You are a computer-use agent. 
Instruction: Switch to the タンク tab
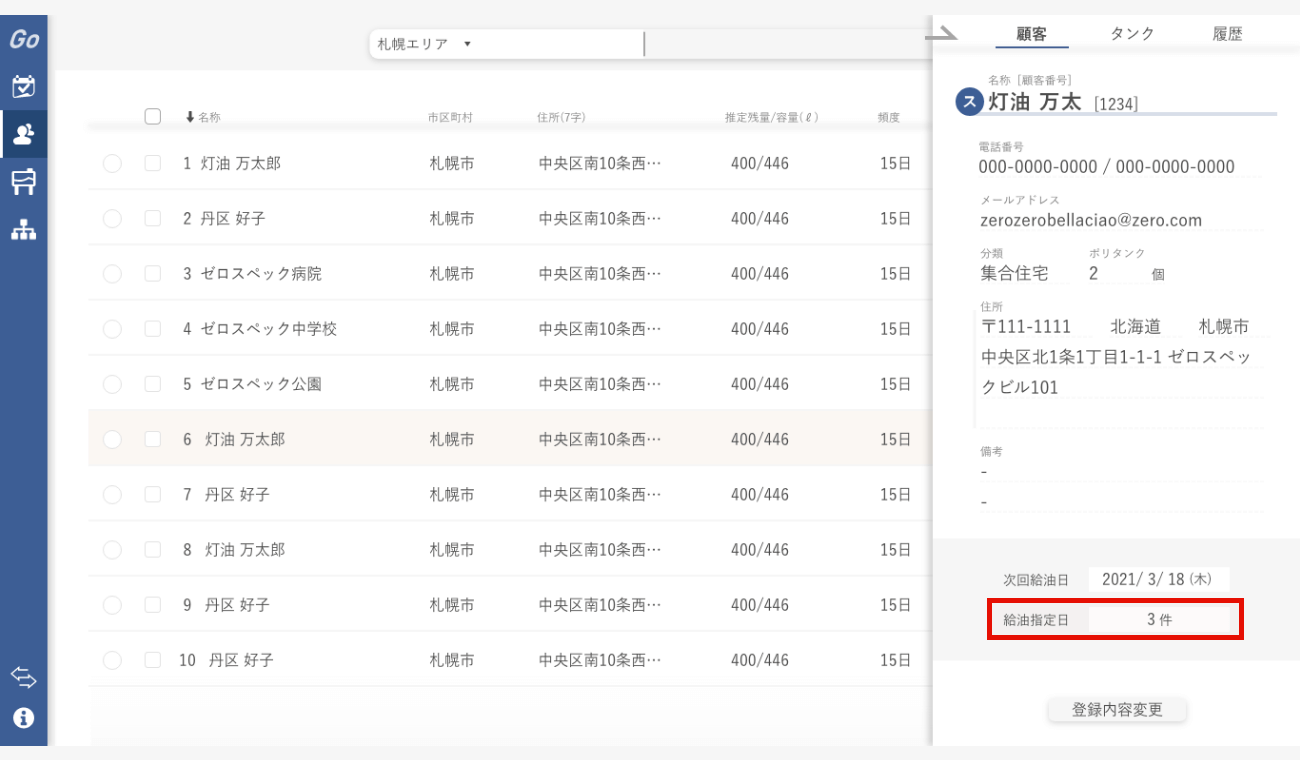(1132, 34)
